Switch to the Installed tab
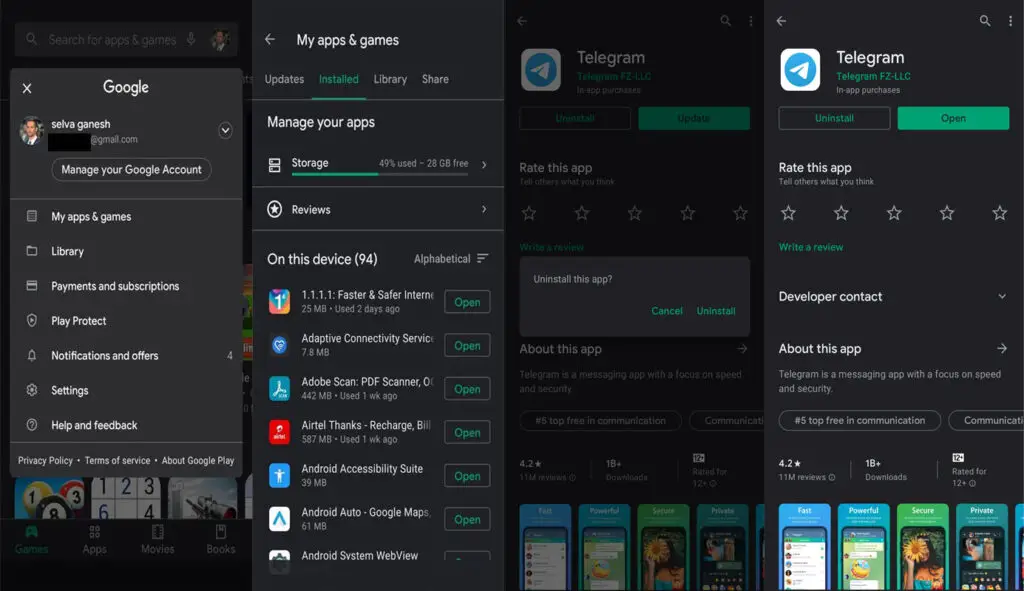The width and height of the screenshot is (1024, 591). point(338,80)
